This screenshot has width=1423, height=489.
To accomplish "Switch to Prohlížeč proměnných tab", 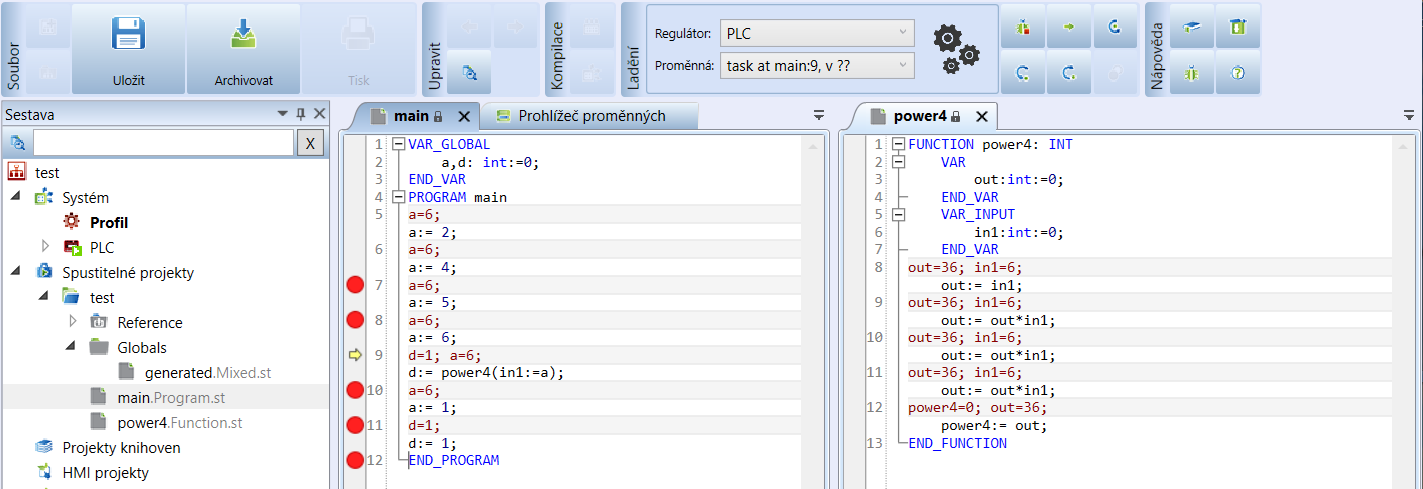I will point(591,116).
